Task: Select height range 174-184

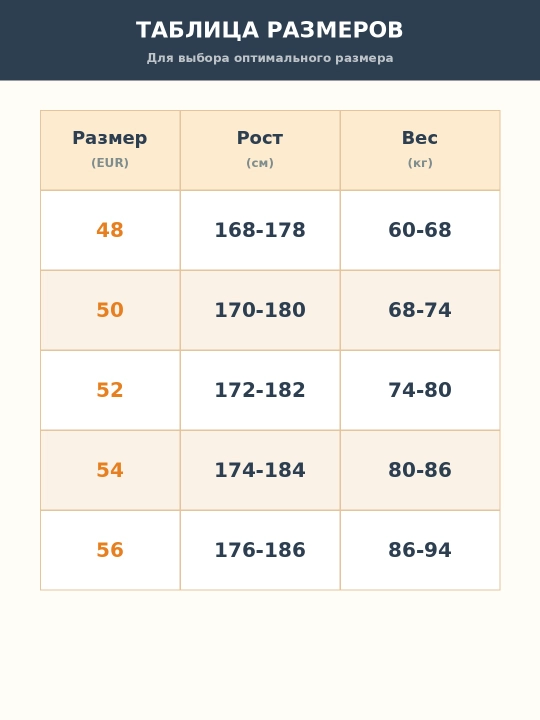Action: [260, 470]
